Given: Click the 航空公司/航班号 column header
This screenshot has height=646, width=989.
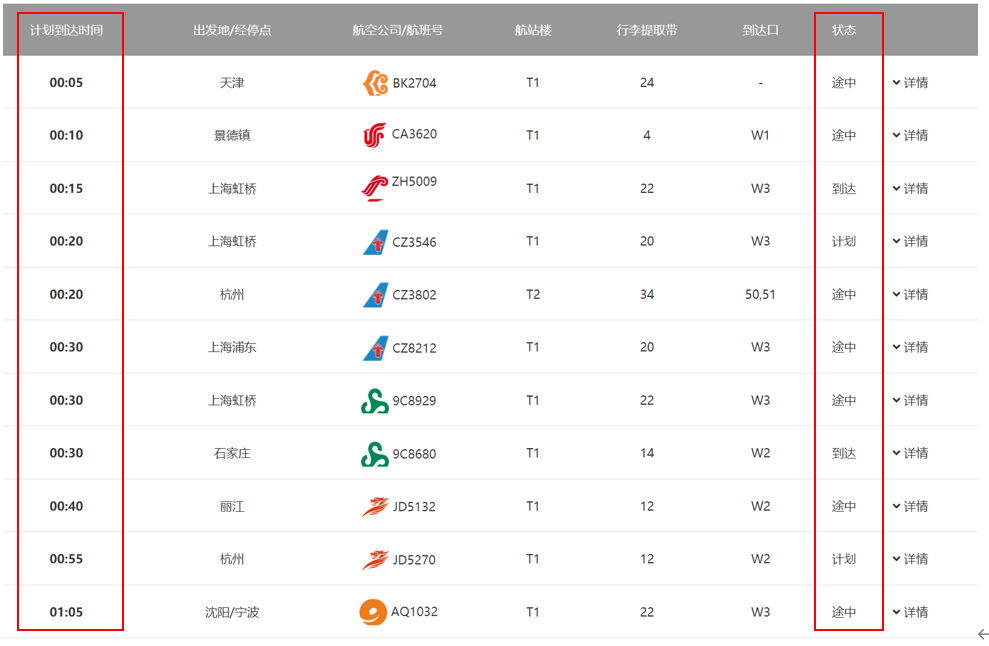Looking at the screenshot, I should pyautogui.click(x=398, y=30).
